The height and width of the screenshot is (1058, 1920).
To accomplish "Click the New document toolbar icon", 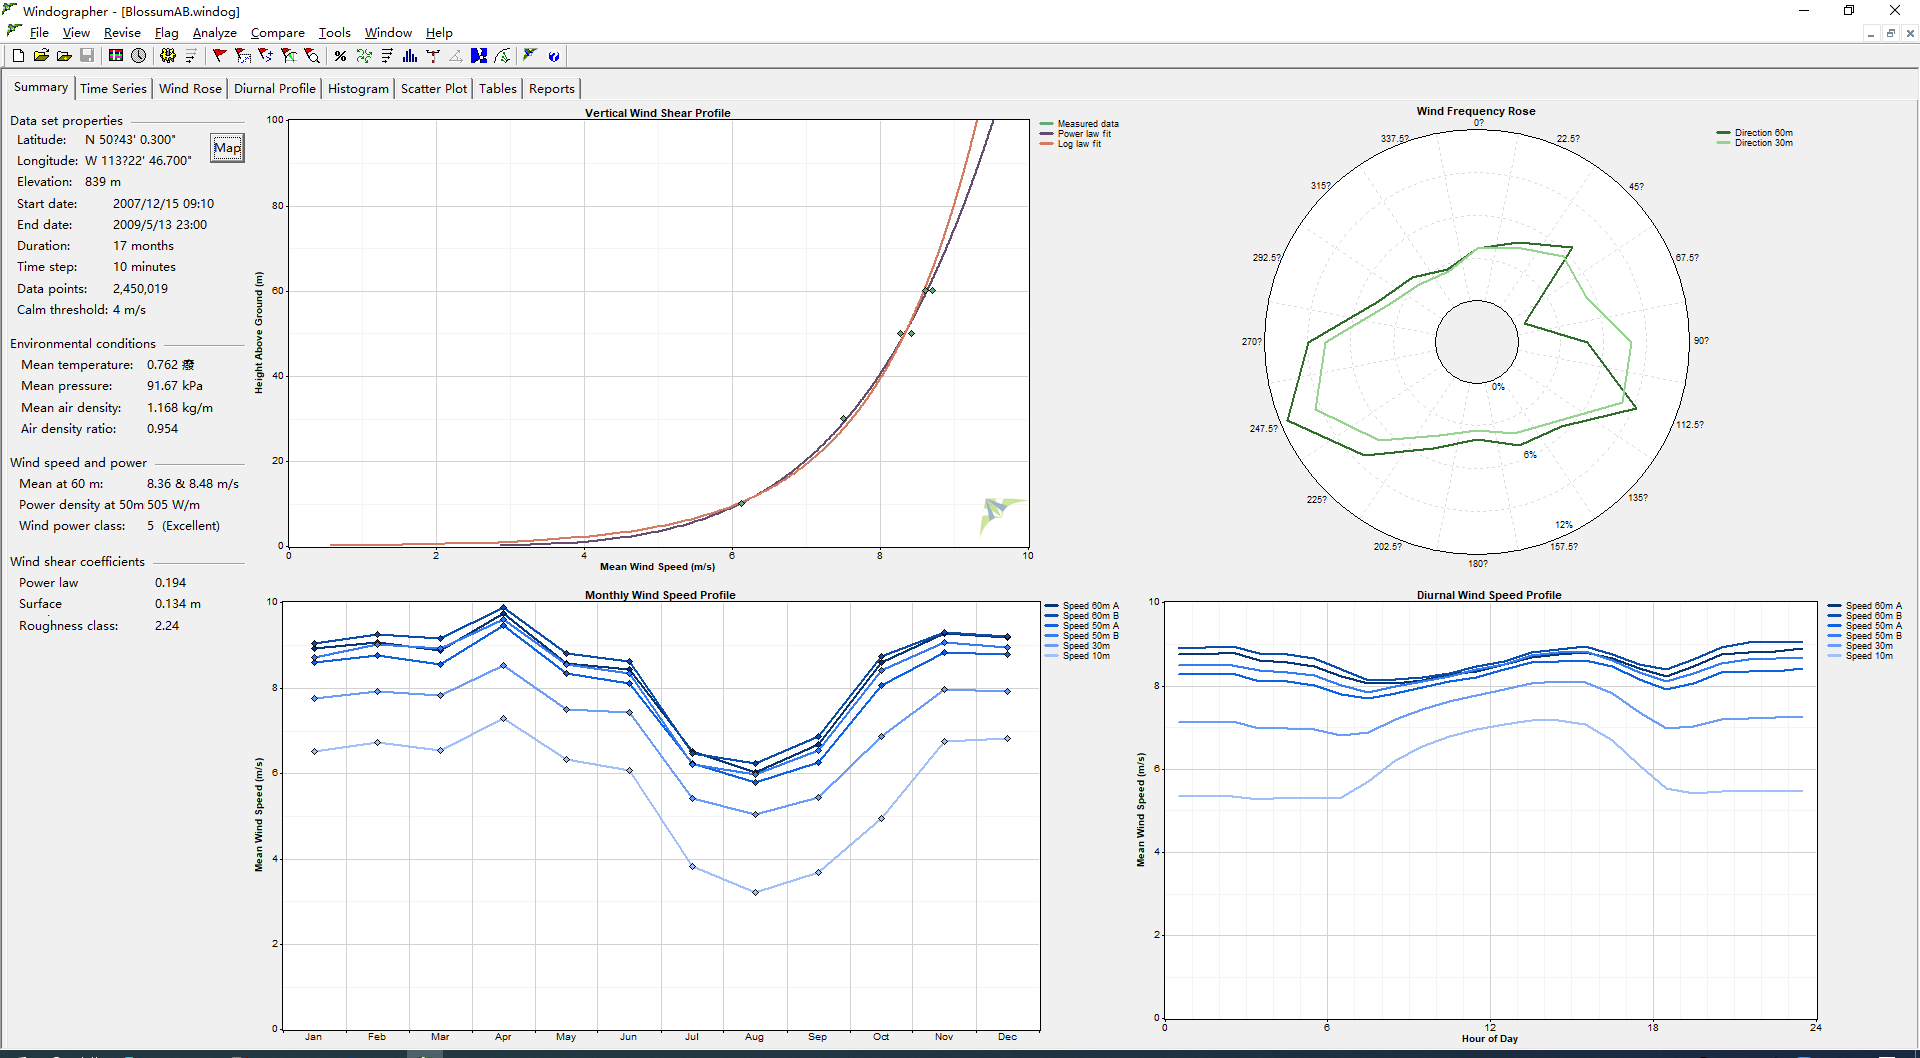I will (x=18, y=56).
